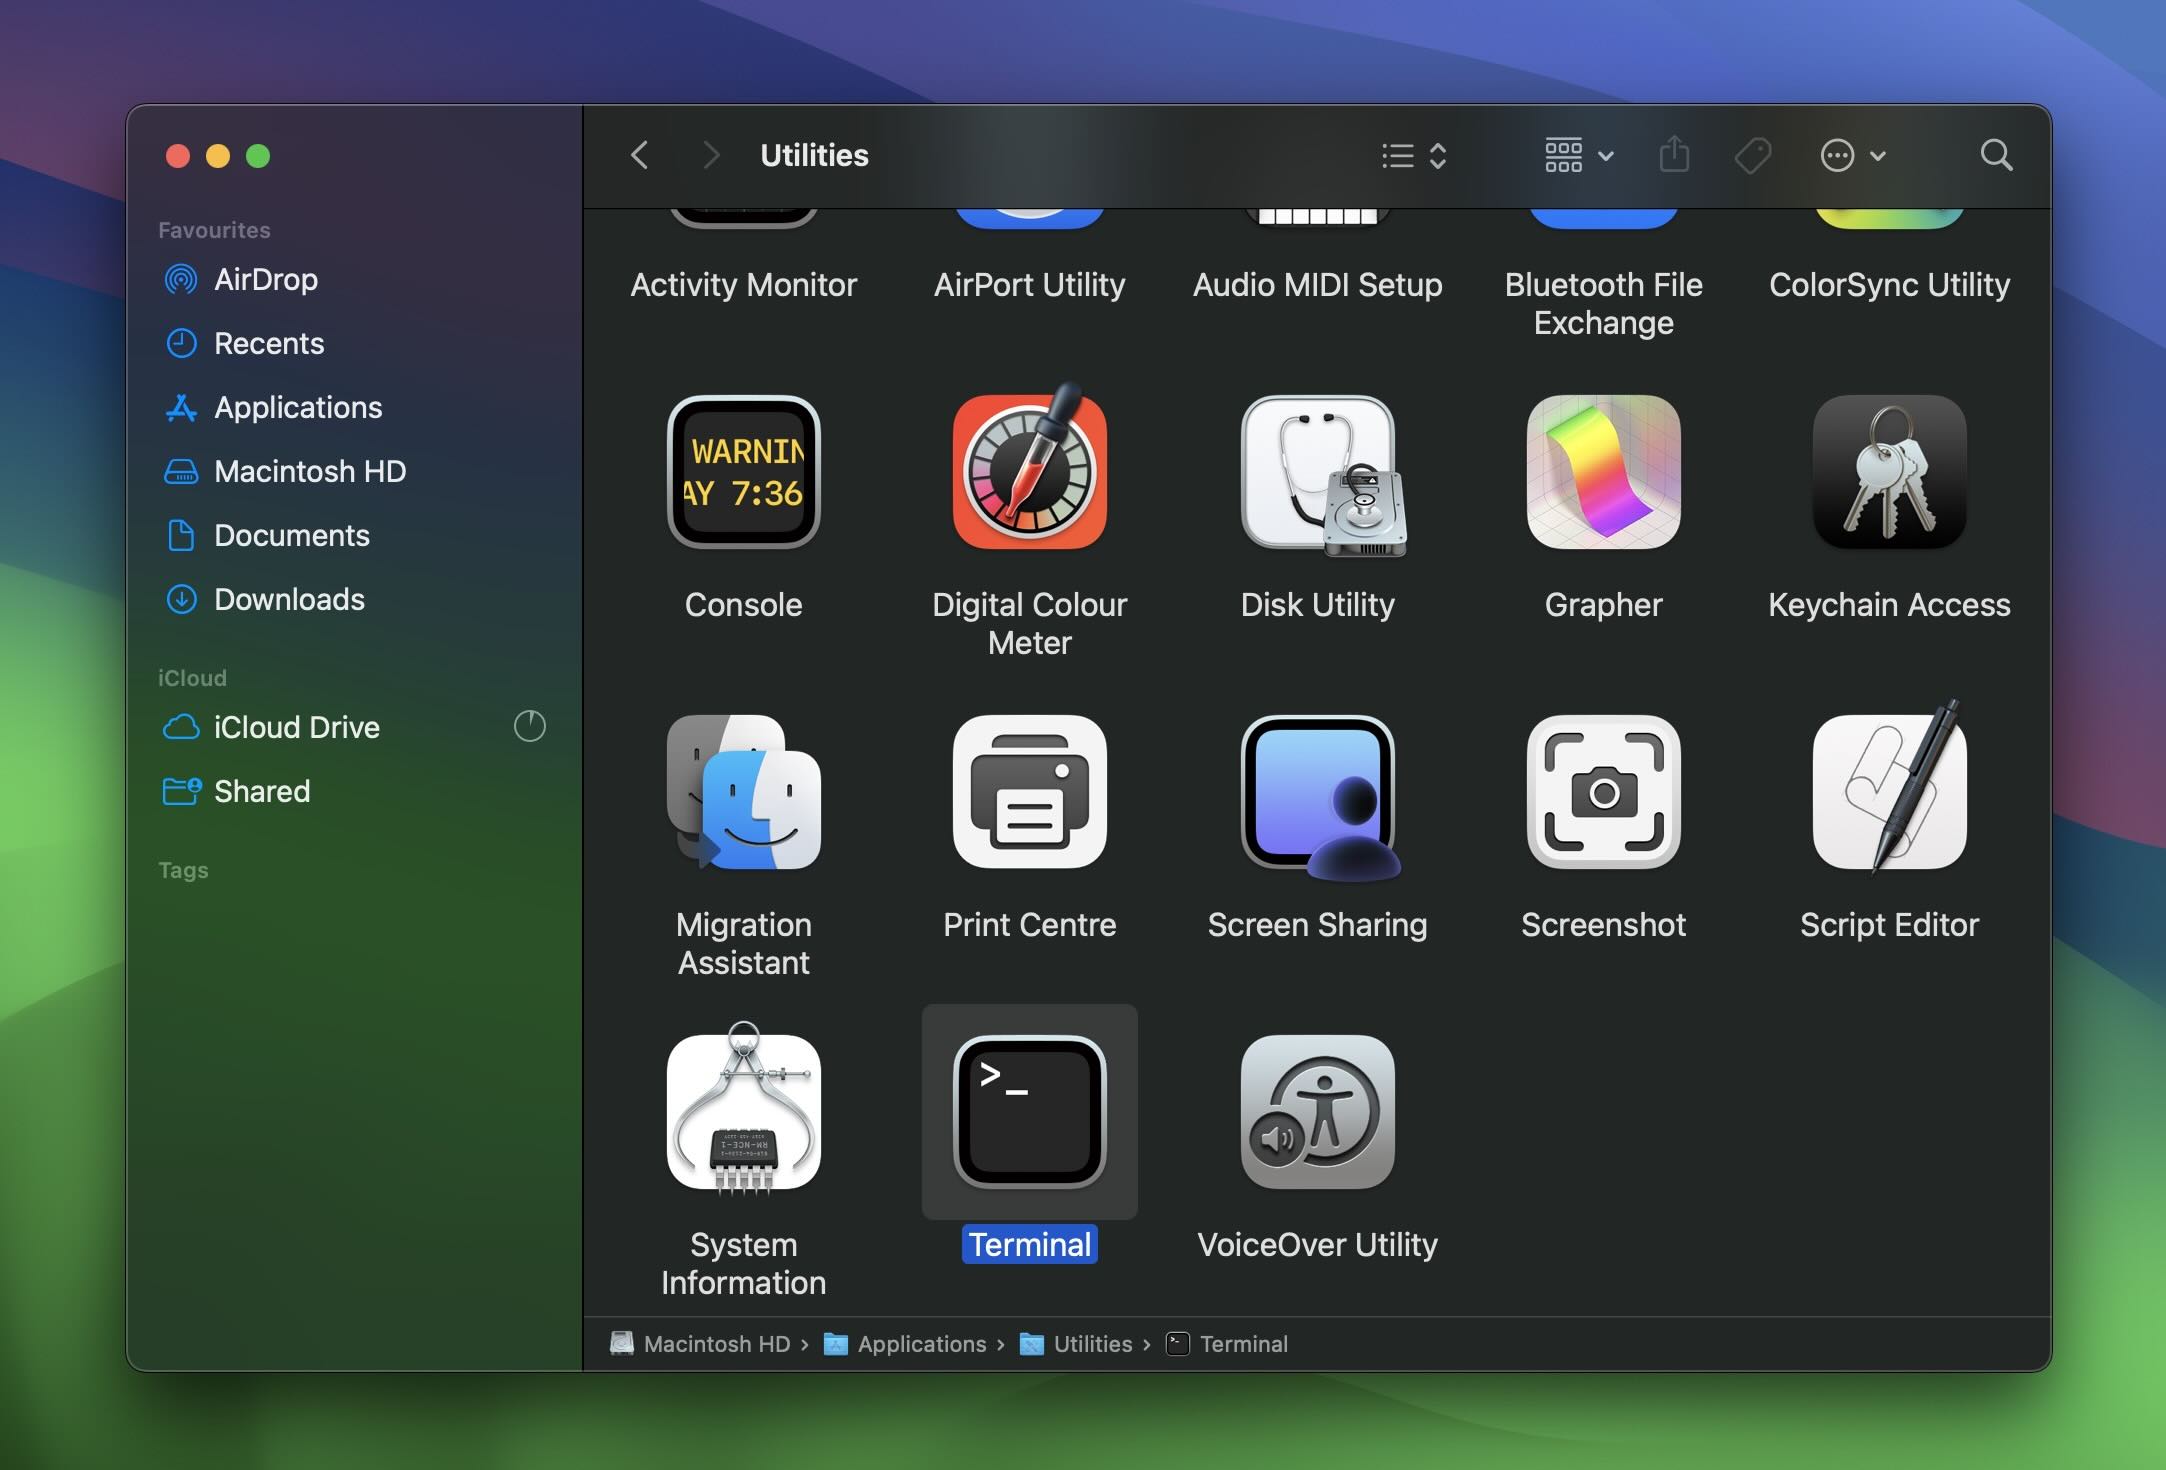Click the Disk Utility name label
This screenshot has height=1470, width=2166.
click(1317, 605)
